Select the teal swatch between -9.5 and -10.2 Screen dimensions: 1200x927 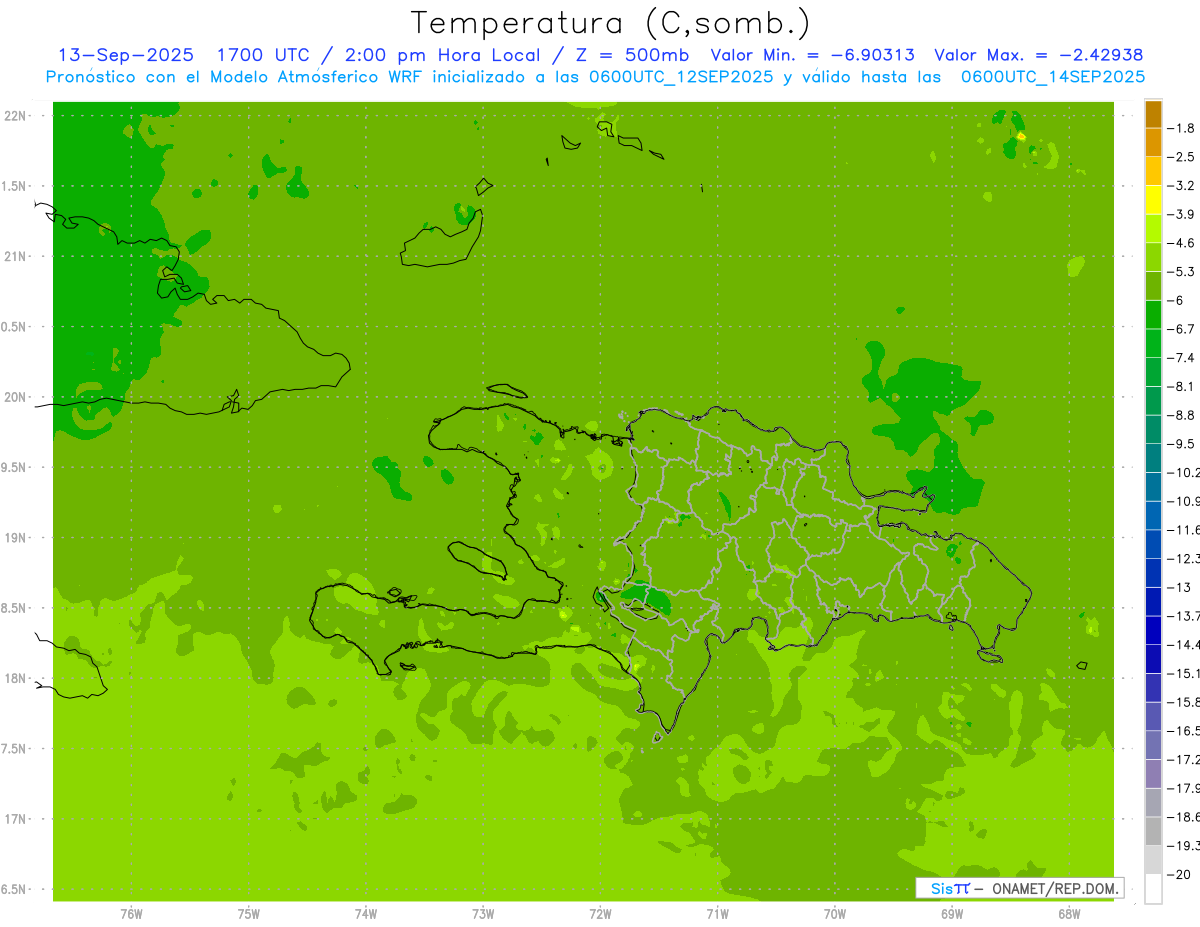coord(1153,458)
